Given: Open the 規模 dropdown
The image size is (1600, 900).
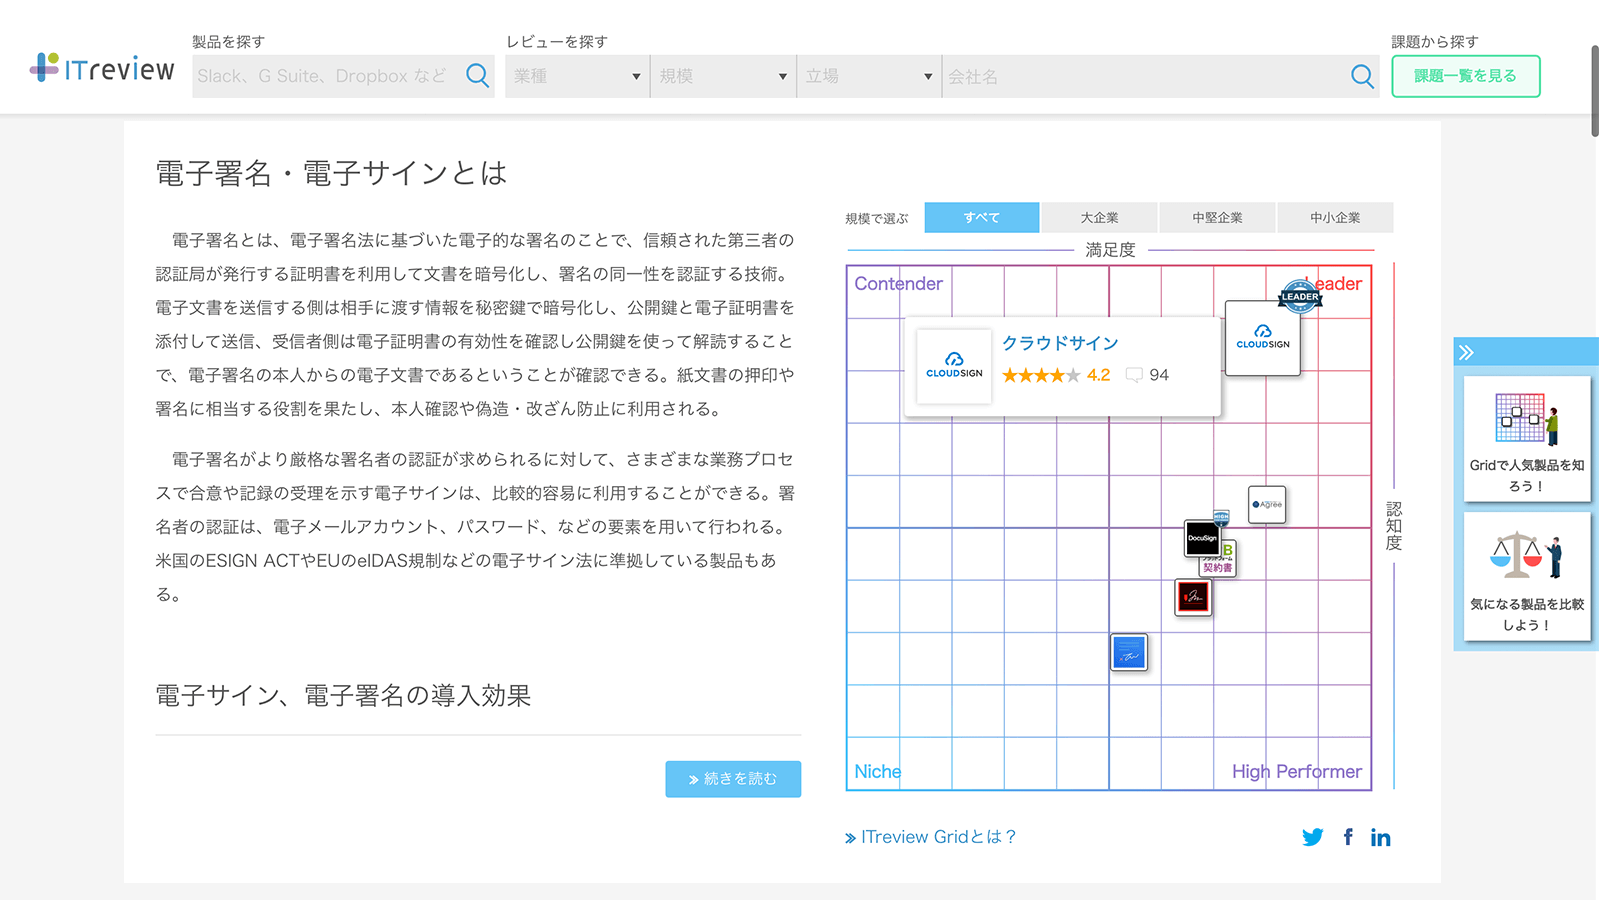Looking at the screenshot, I should 723,76.
